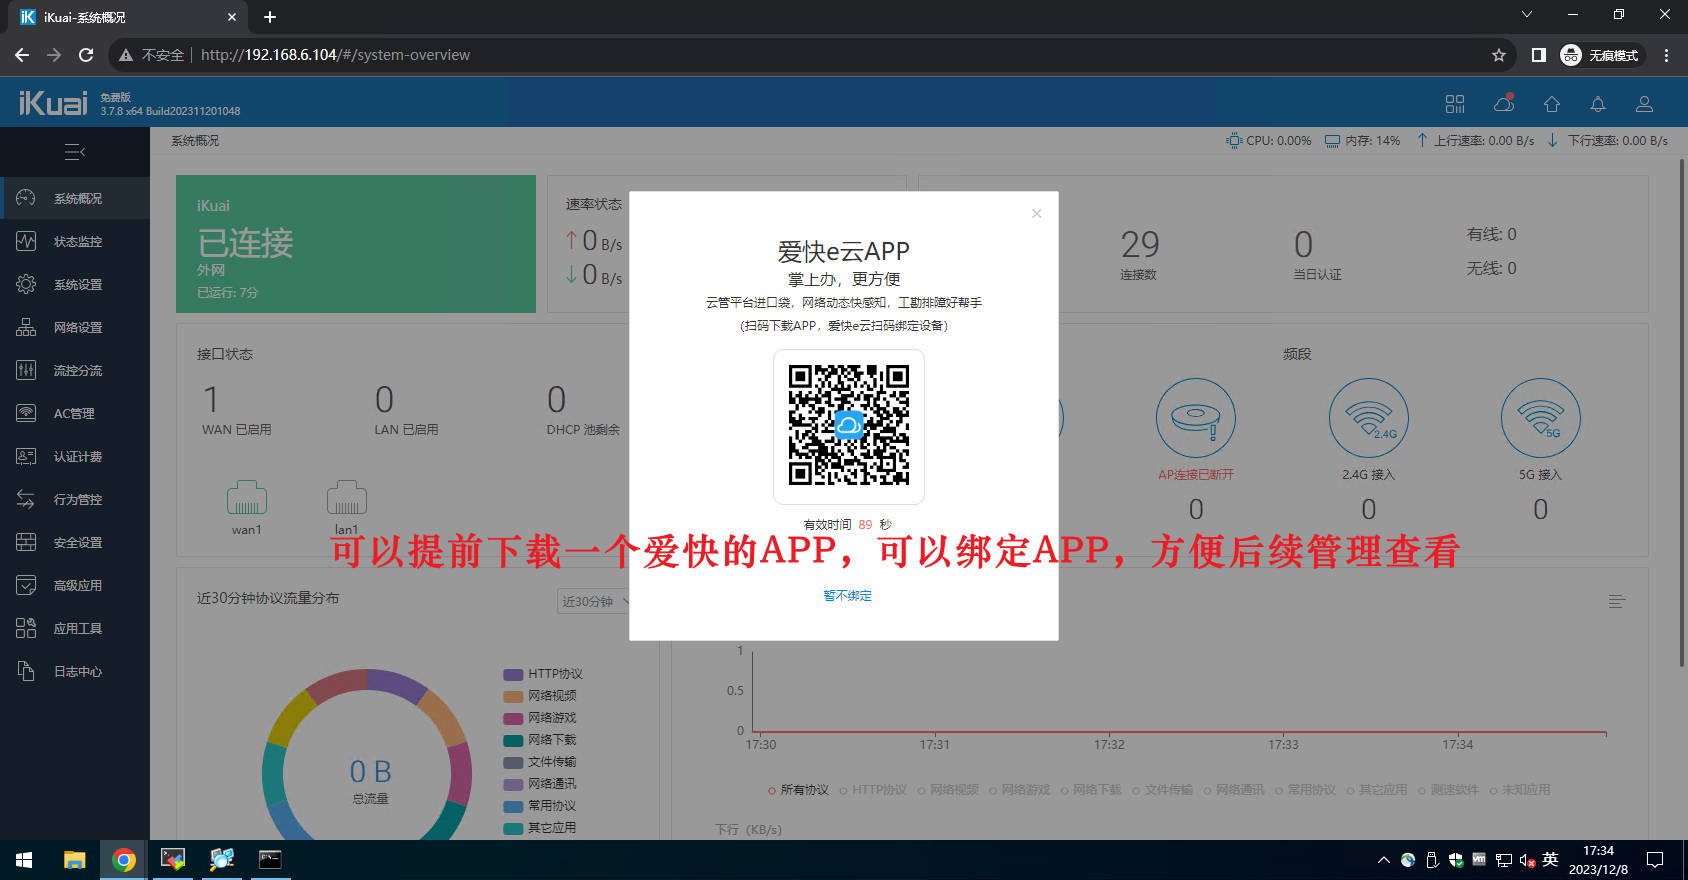
Task: Open a new browser tab
Action: (270, 17)
